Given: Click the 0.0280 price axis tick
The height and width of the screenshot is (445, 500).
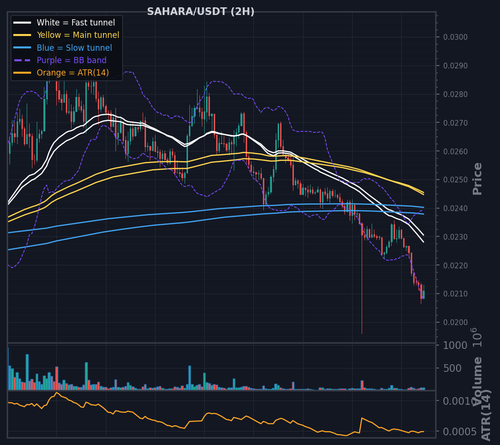Looking at the screenshot, I should pyautogui.click(x=455, y=94).
